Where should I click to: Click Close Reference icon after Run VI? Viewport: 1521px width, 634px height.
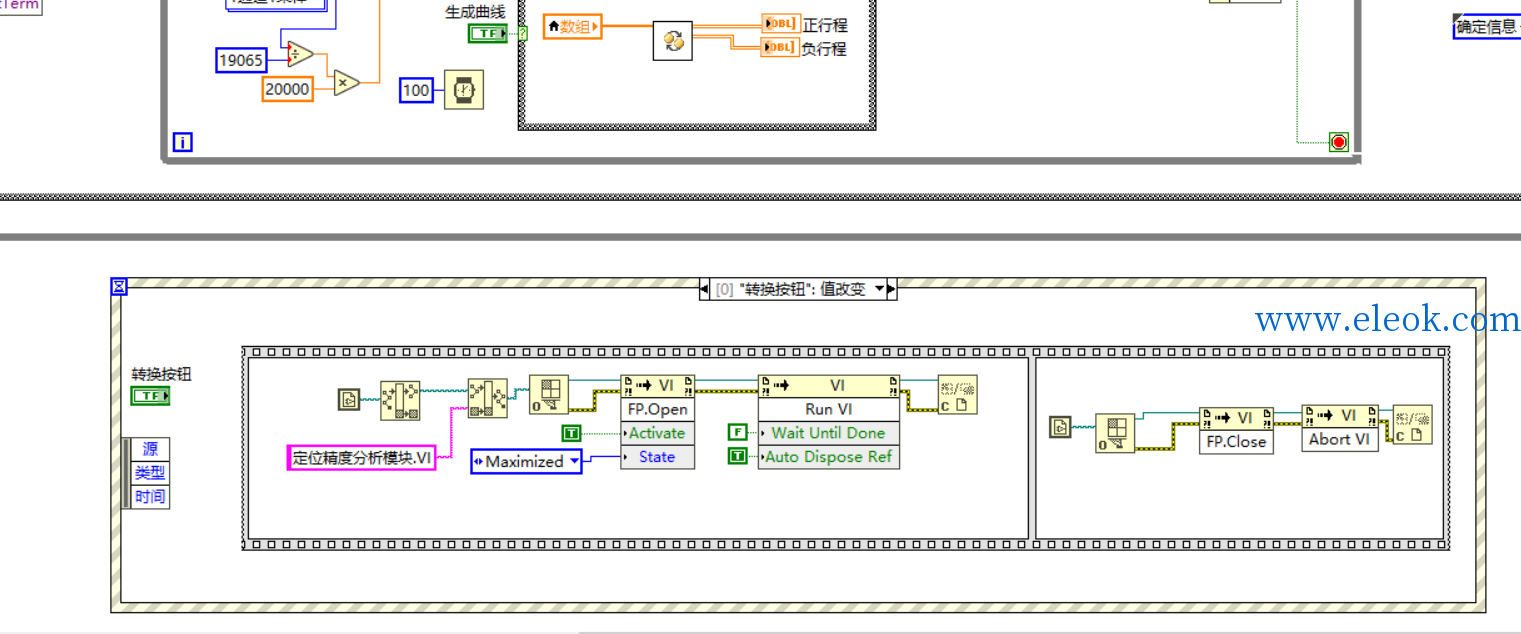coord(957,395)
